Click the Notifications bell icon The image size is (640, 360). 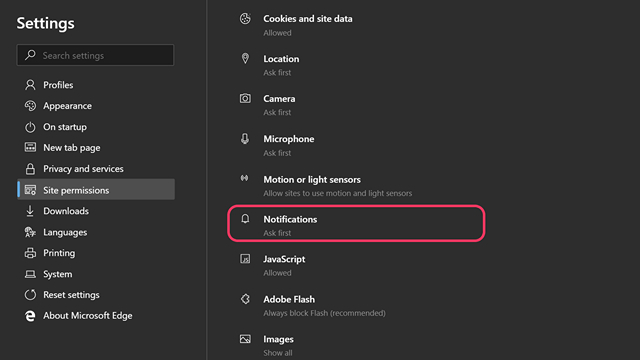click(245, 219)
